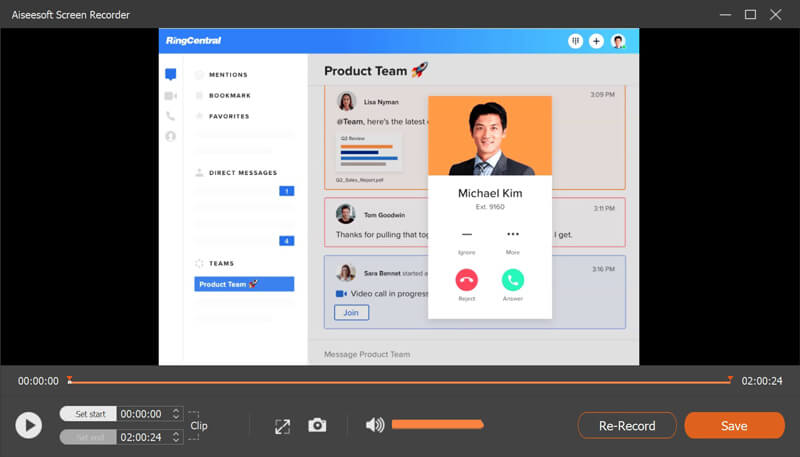Click the timeline end trim marker
Image resolution: width=800 pixels, height=457 pixels.
[x=730, y=379]
